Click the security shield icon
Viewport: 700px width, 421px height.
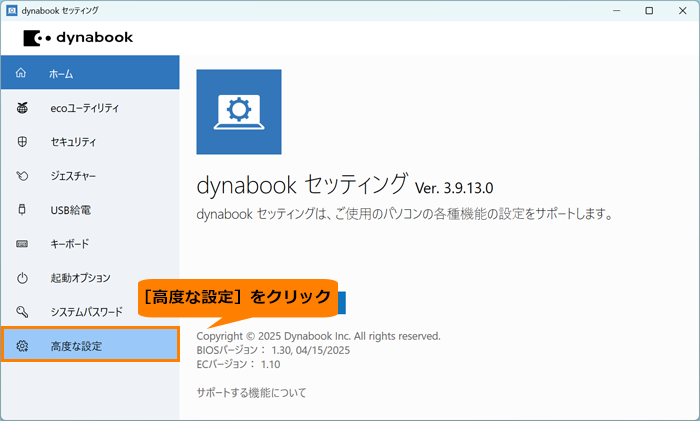pyautogui.click(x=22, y=142)
